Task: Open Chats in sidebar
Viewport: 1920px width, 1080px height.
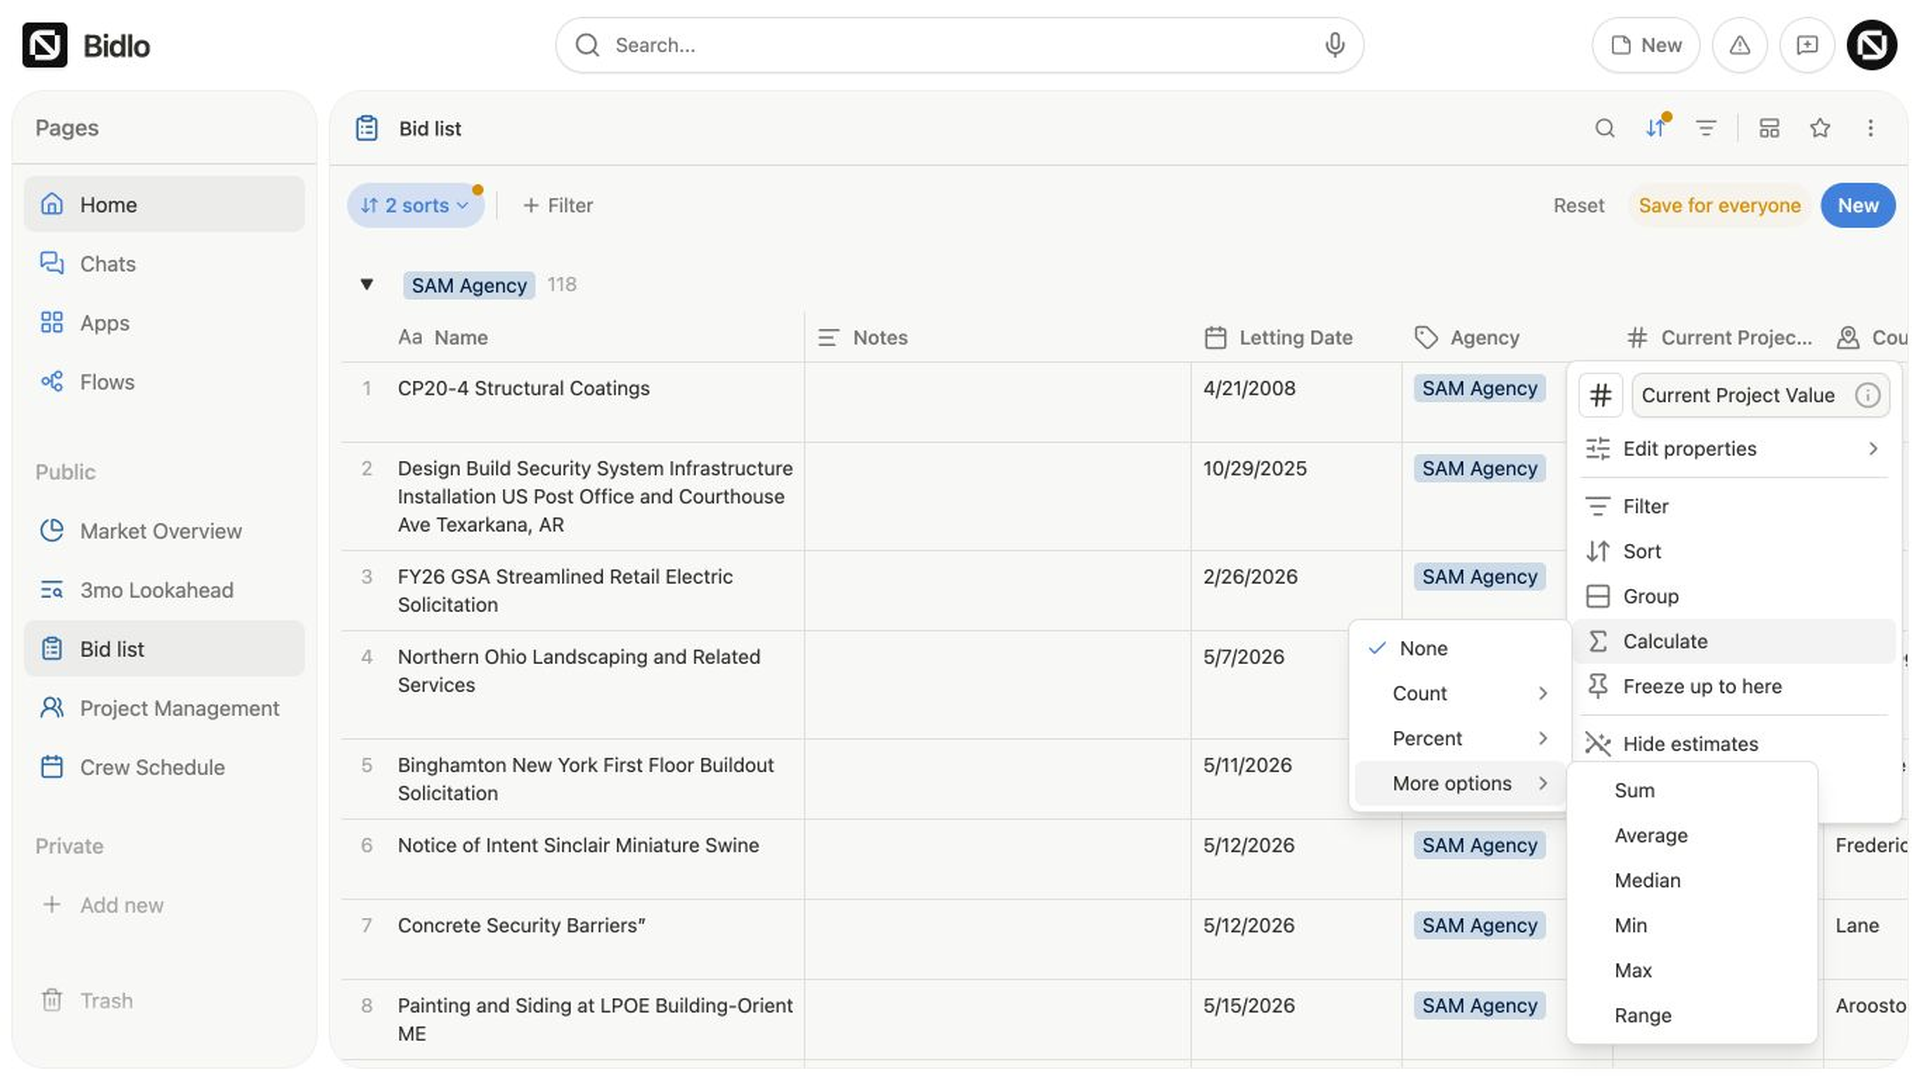Action: point(164,264)
